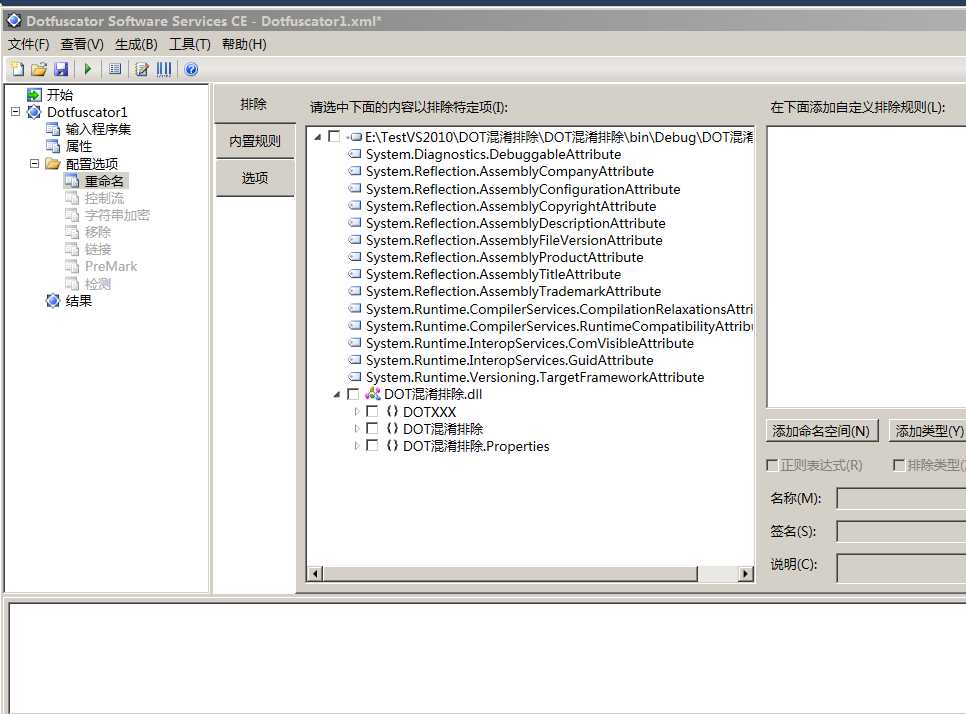
Task: Click the 配置选项 folder icon
Action: pyautogui.click(x=53, y=163)
